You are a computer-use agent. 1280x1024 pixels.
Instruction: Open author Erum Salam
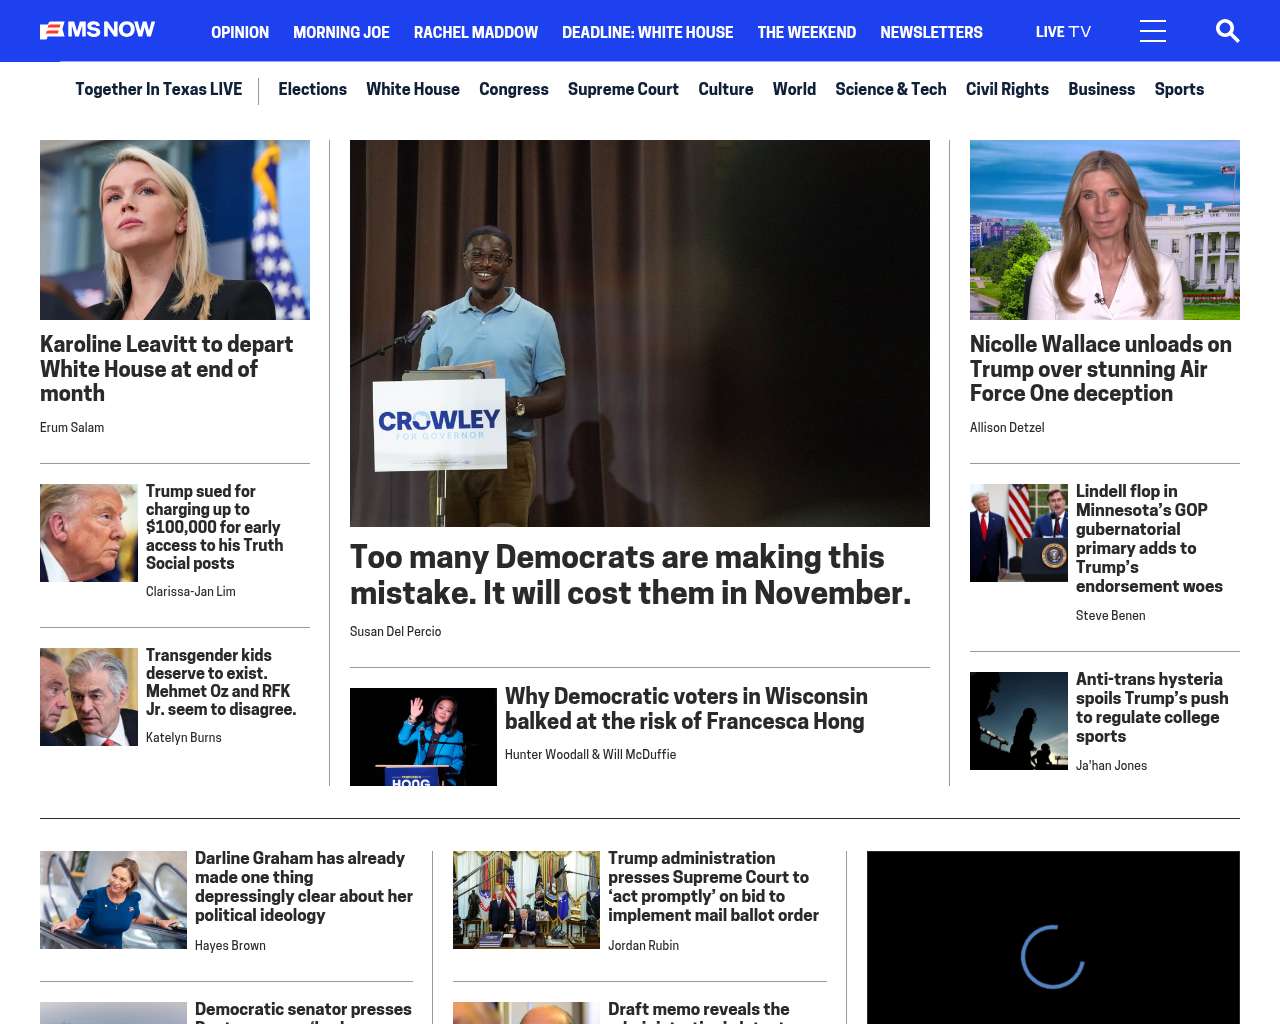tap(72, 427)
